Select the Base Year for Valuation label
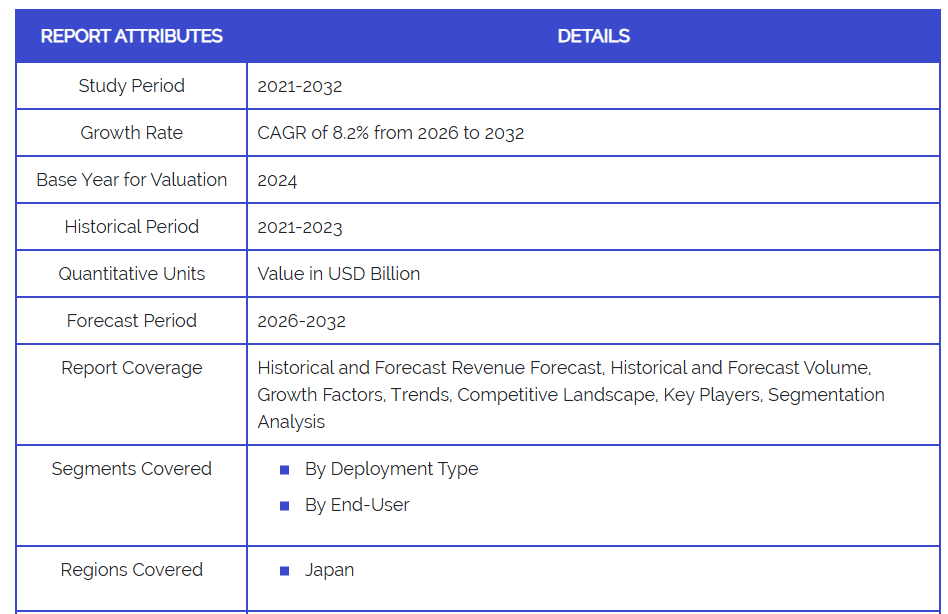 pyautogui.click(x=131, y=180)
